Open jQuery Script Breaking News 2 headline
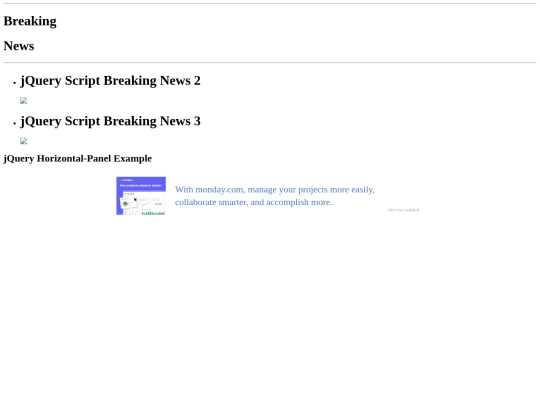The image size is (540, 405). (x=111, y=81)
